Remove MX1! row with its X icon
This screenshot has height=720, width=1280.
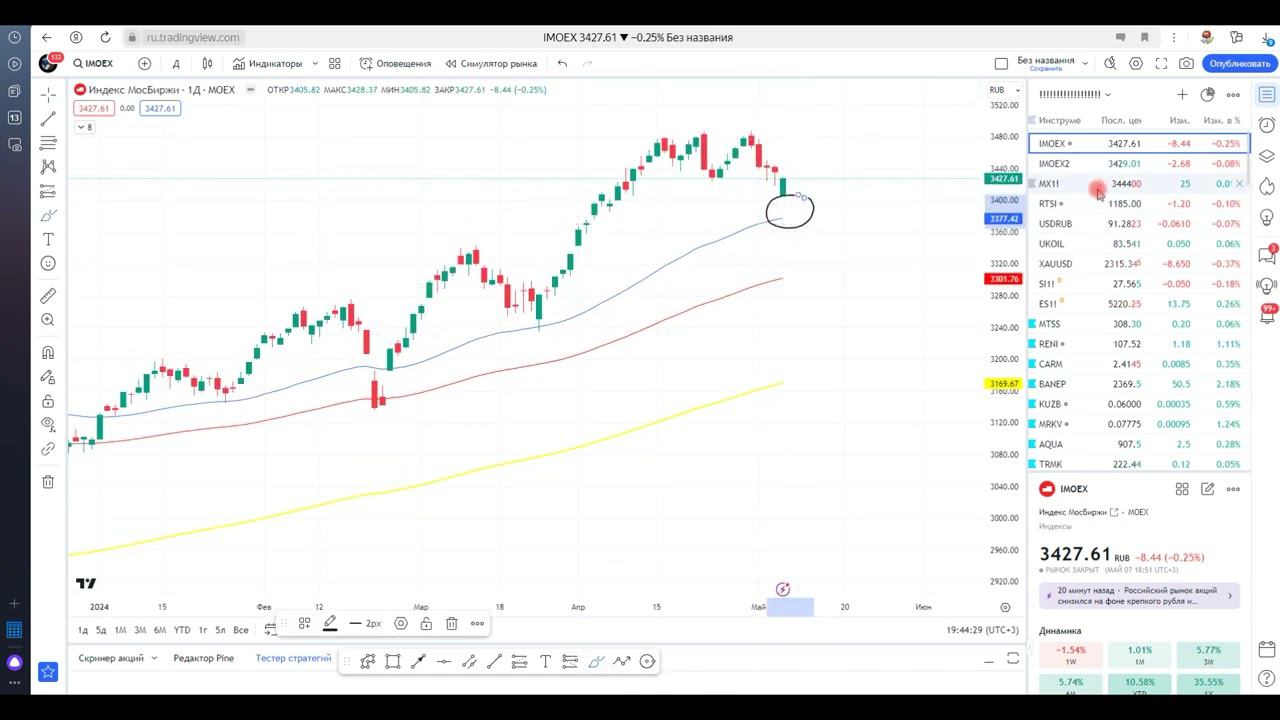click(x=1240, y=184)
